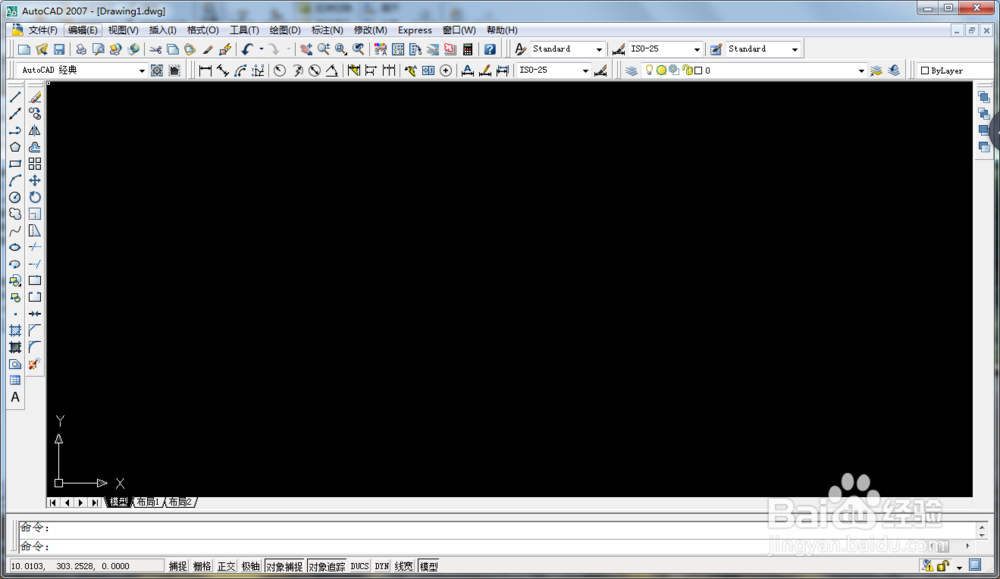This screenshot has height=579, width=1000.
Task: Click the Undo arrow icon
Action: 247,49
